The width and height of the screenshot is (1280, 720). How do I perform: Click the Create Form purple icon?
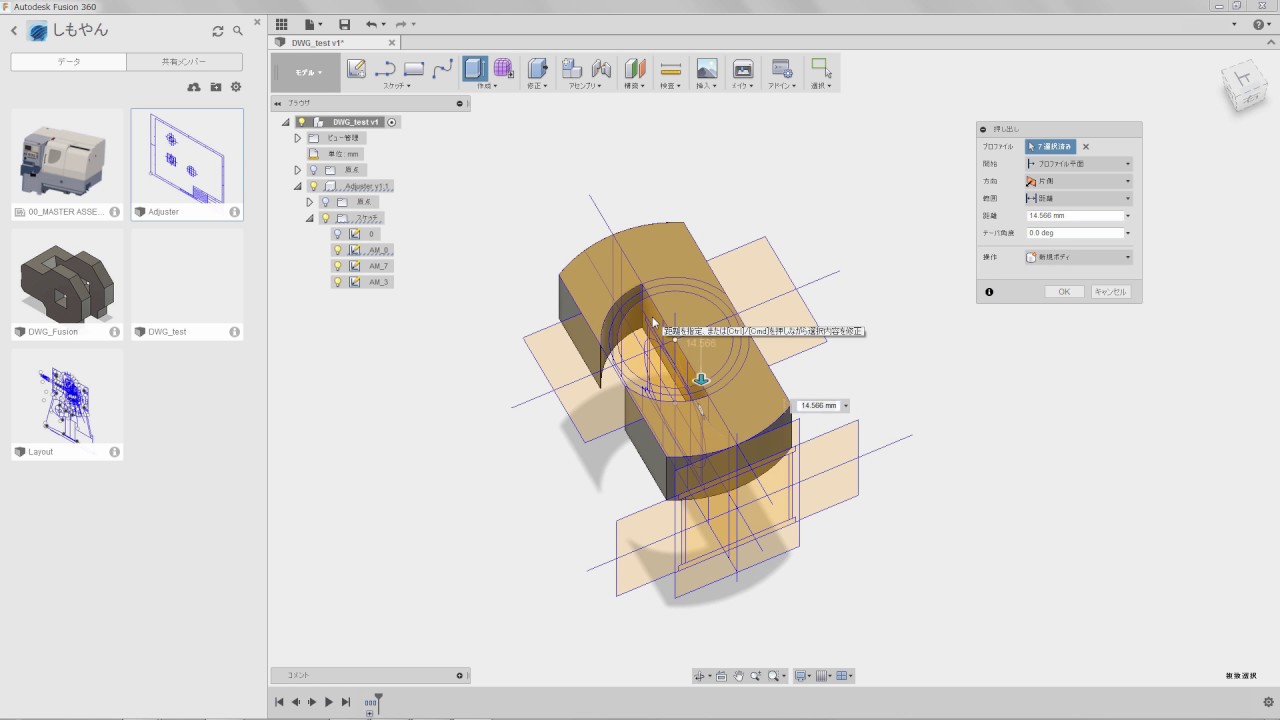tap(504, 68)
